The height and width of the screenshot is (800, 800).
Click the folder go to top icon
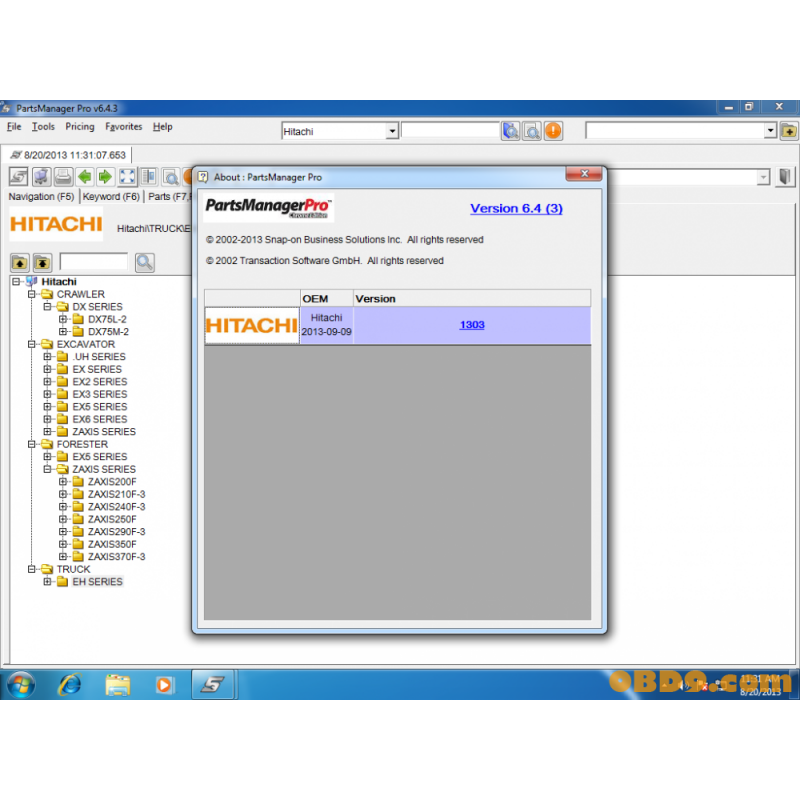point(42,263)
